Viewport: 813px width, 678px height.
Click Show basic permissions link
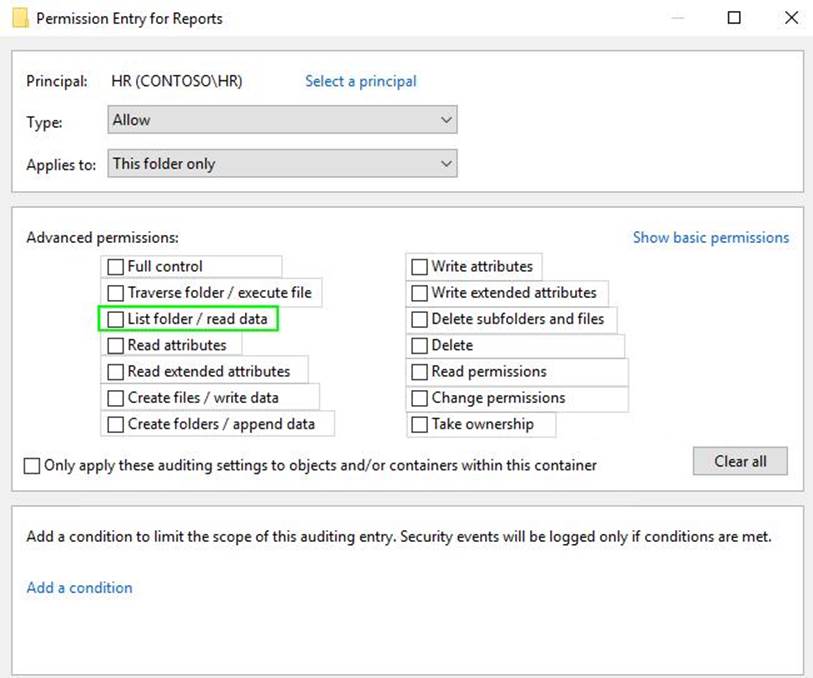click(710, 238)
